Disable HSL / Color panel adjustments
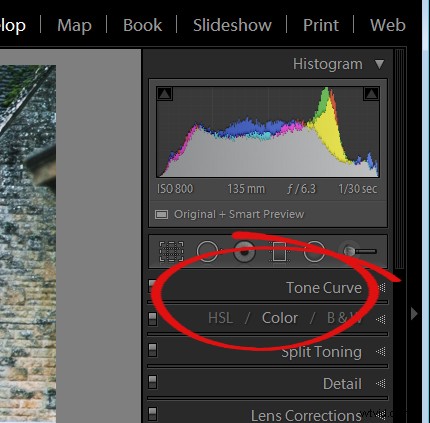 tap(152, 319)
